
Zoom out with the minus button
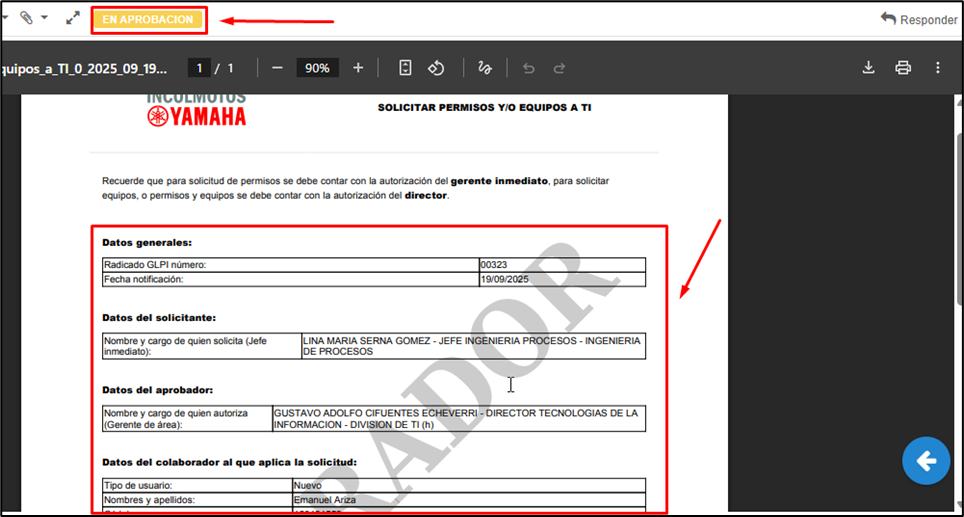[277, 68]
